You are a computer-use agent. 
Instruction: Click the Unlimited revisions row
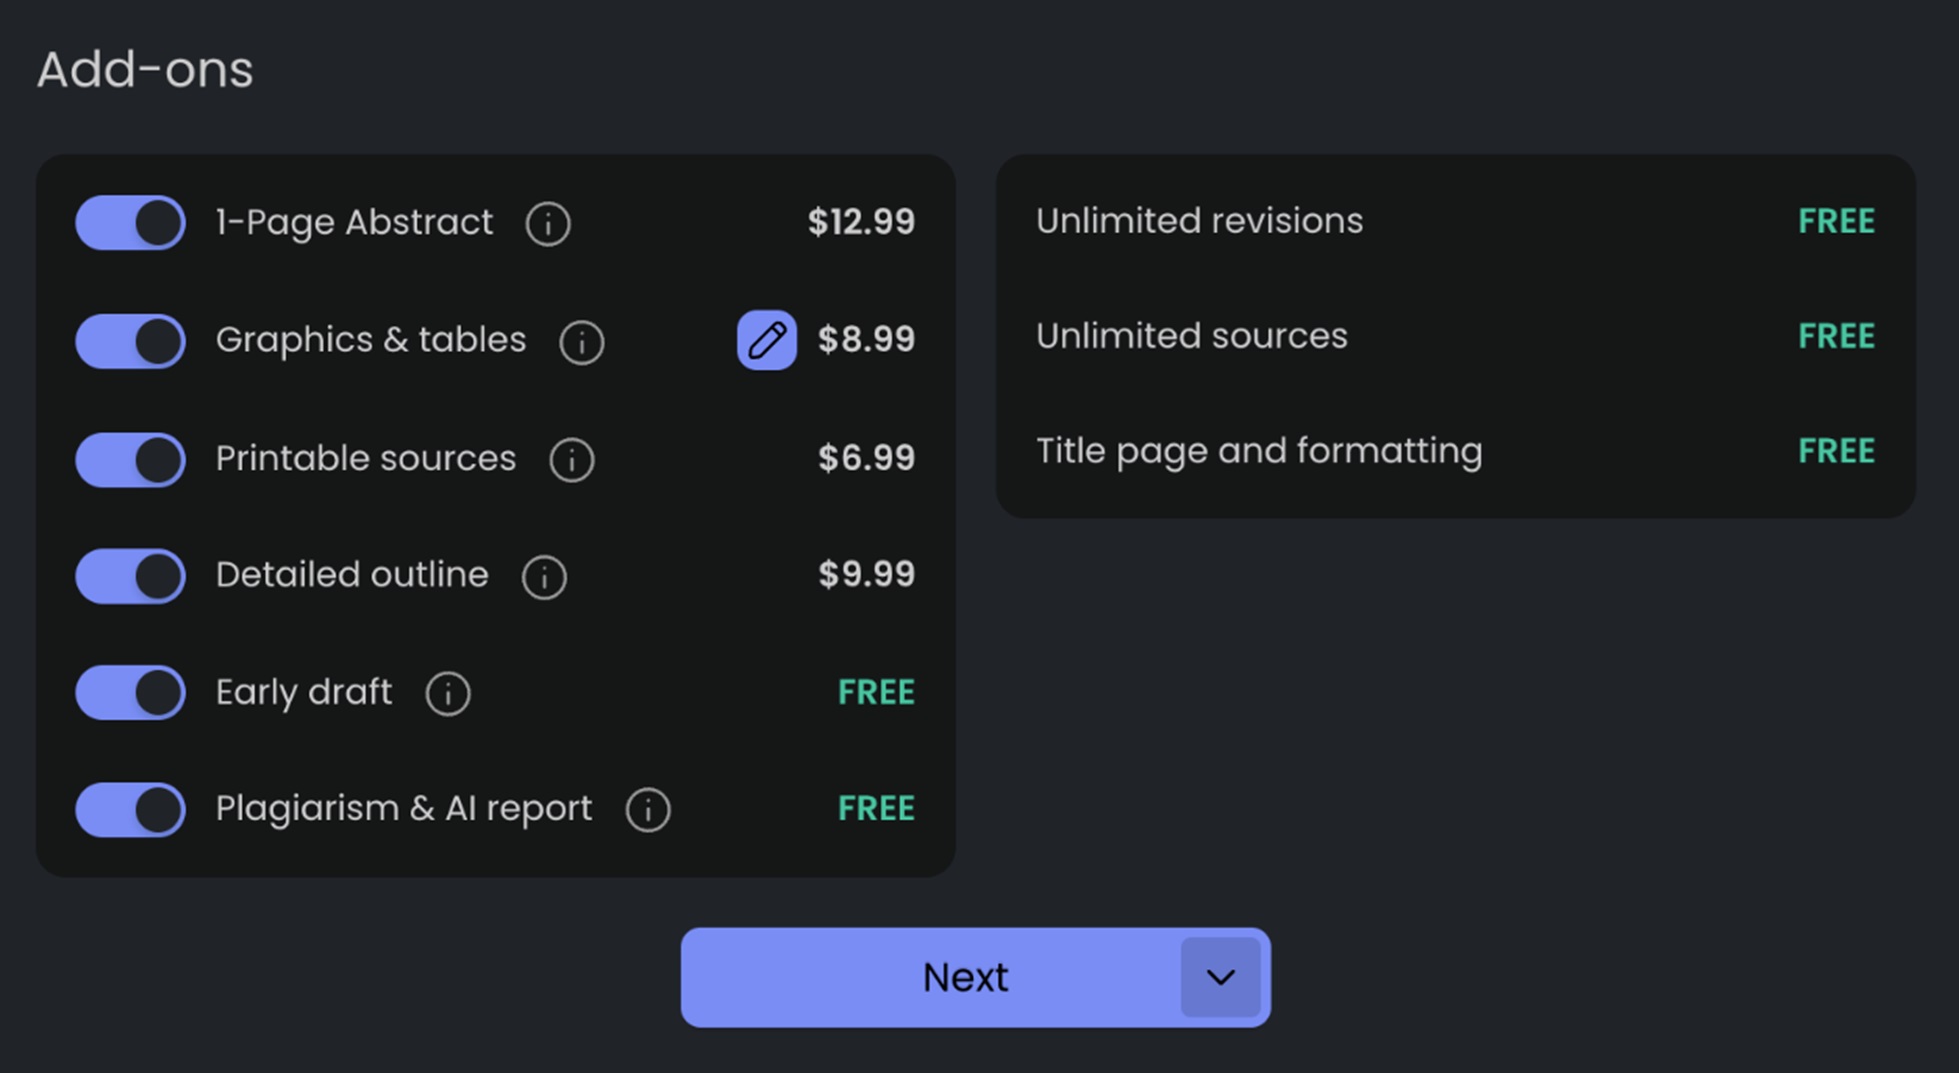[x=1199, y=221]
